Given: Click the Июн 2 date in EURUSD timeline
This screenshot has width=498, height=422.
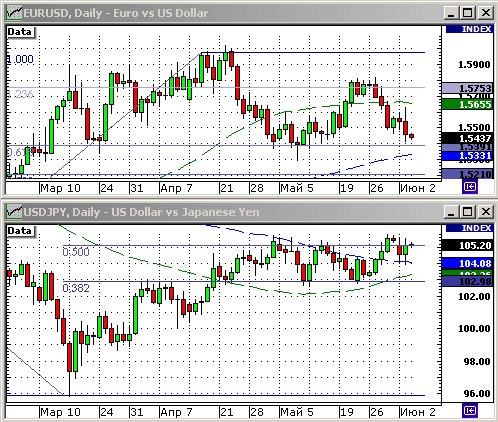Looking at the screenshot, I should 418,188.
